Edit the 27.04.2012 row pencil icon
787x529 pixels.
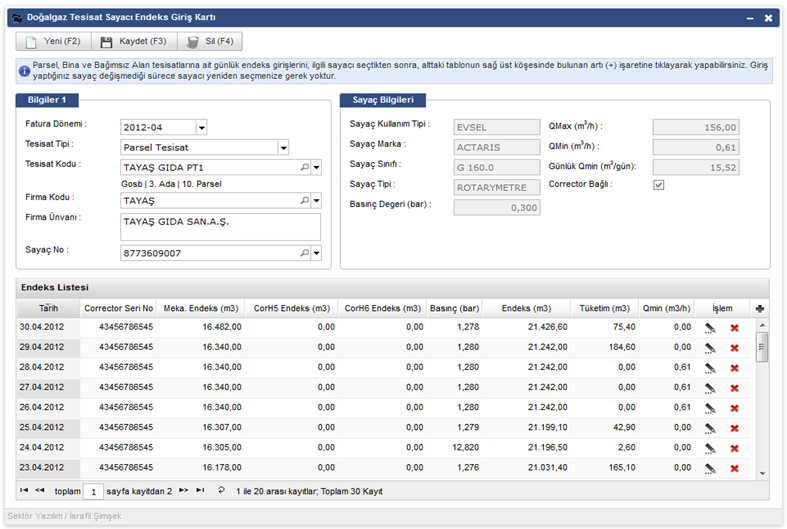[710, 388]
